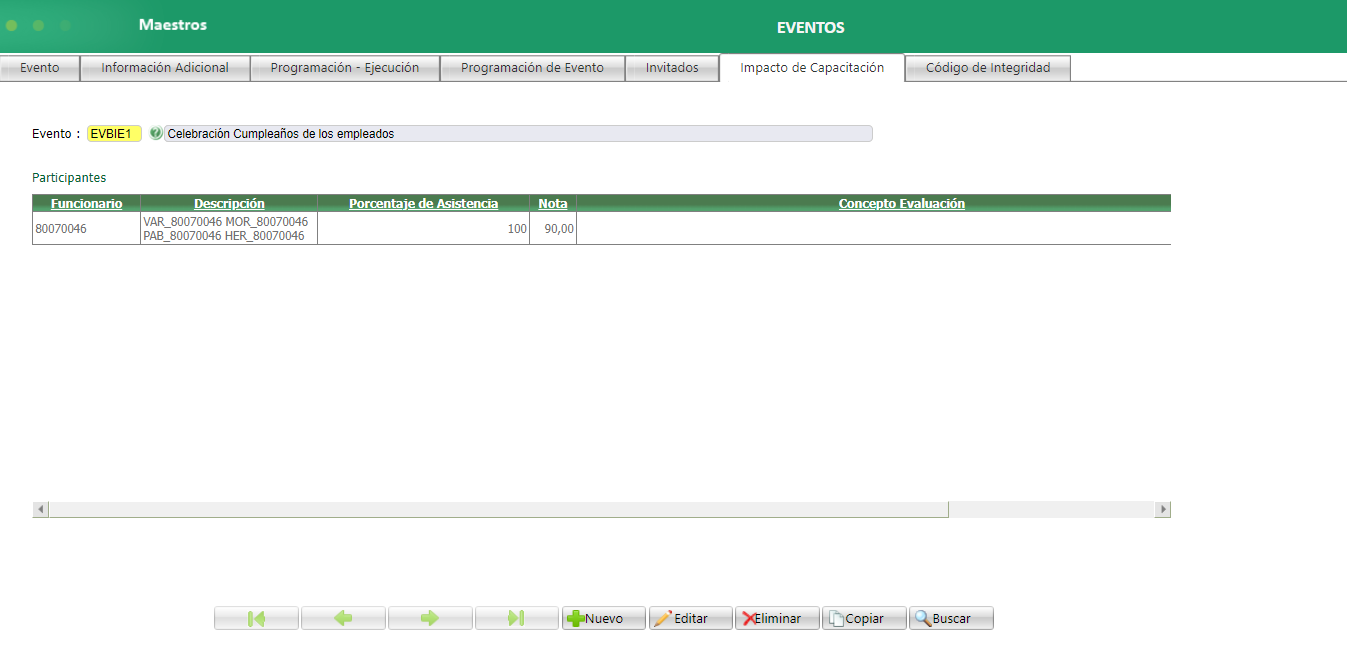
Task: Select funcionario cell 80070046
Action: (x=87, y=229)
